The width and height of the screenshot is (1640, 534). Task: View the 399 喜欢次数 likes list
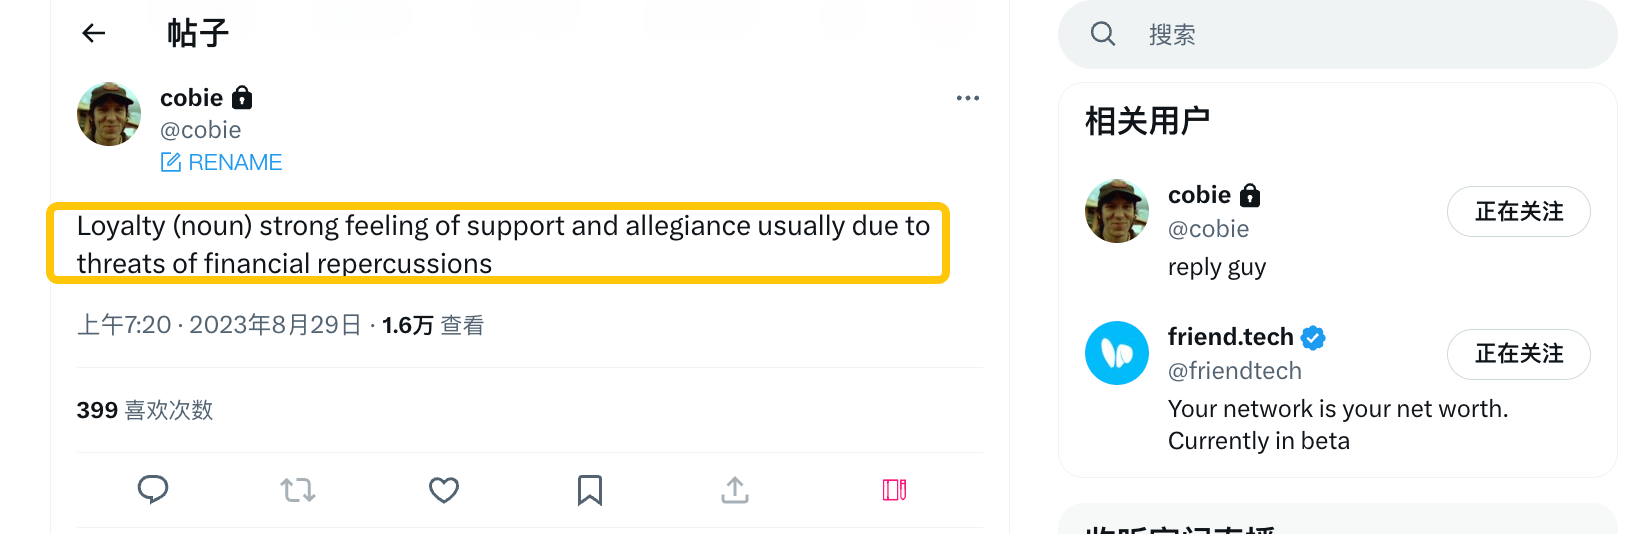145,410
